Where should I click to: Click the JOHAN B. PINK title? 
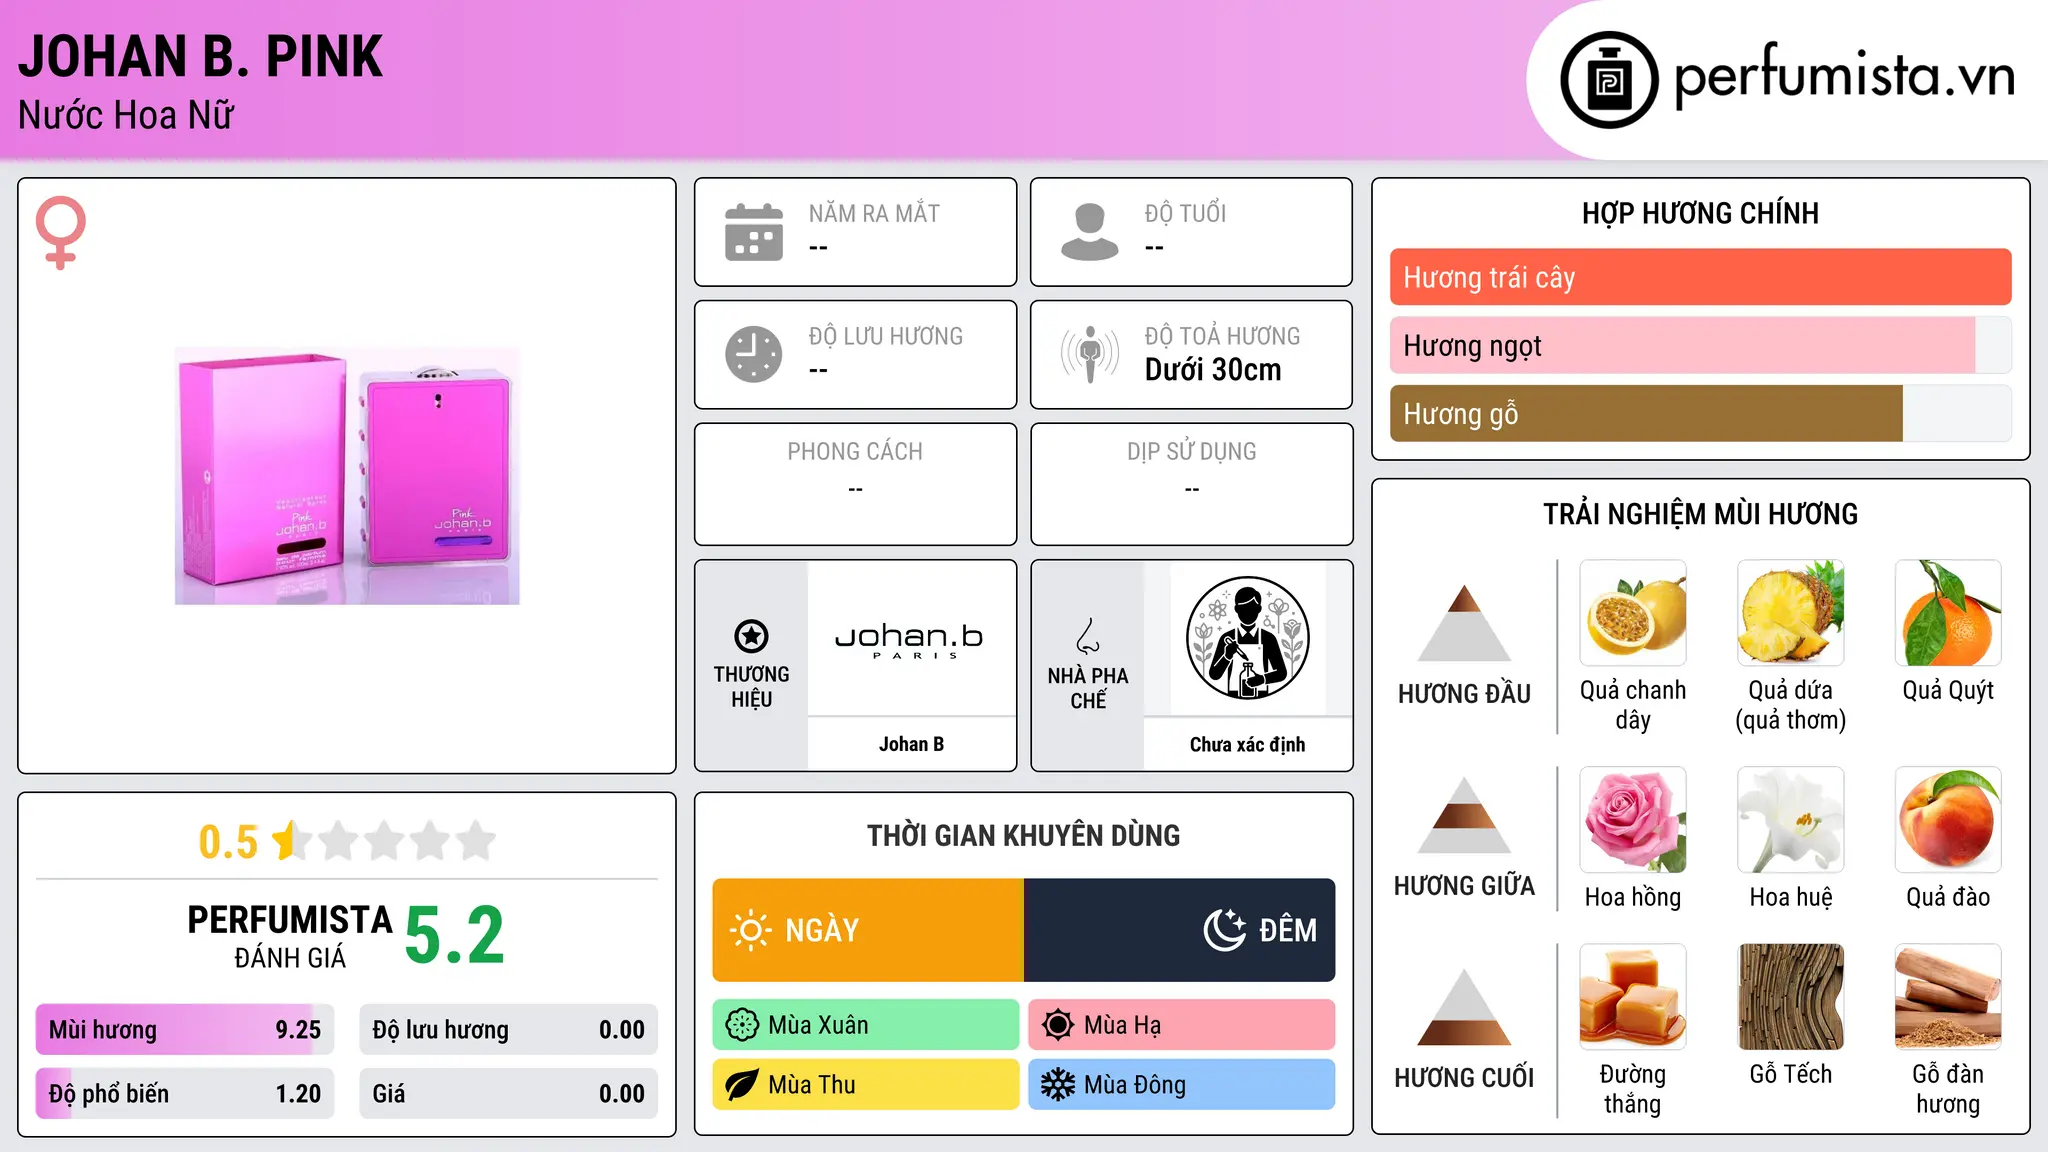201,56
